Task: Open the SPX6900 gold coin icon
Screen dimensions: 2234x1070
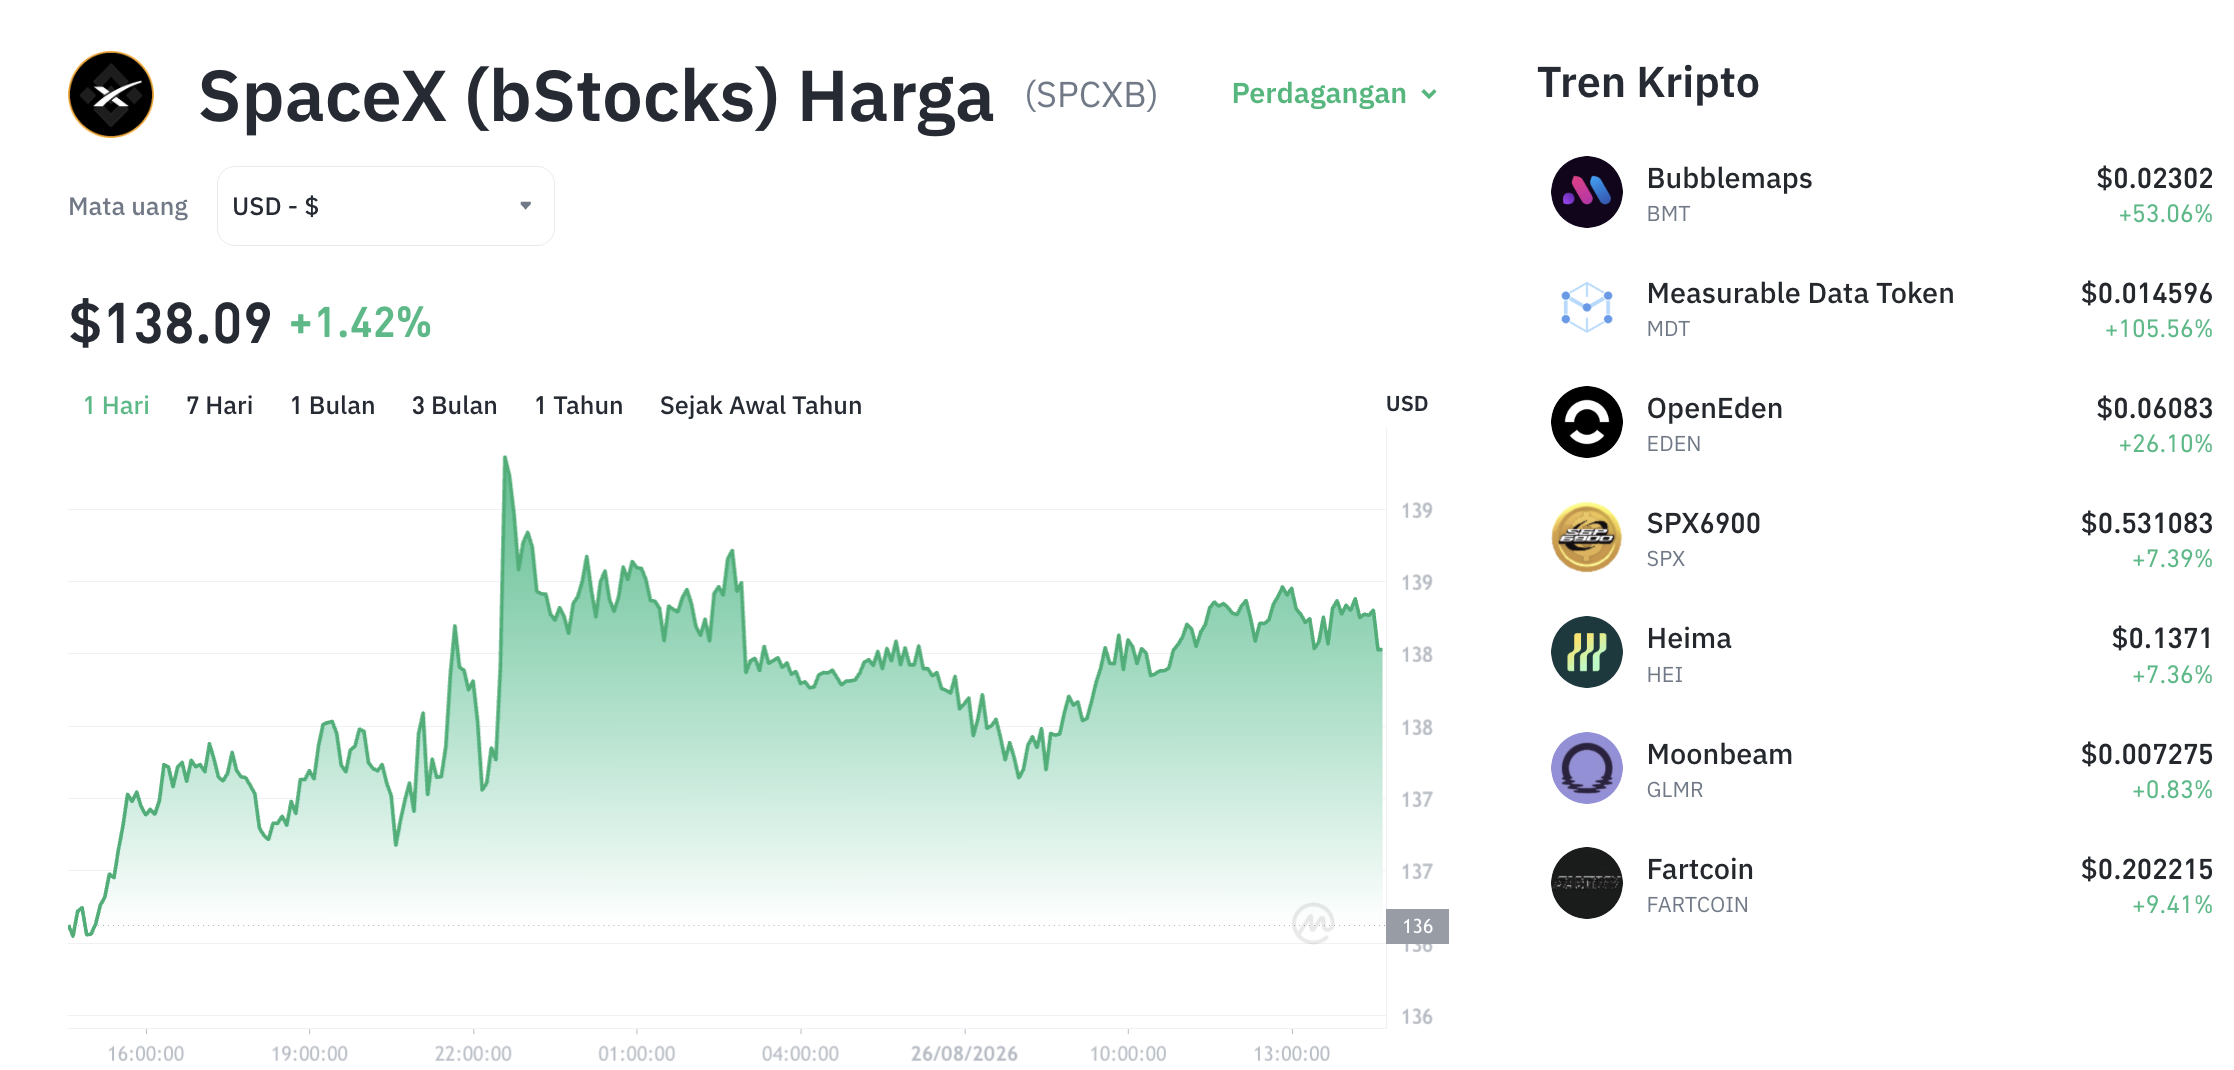Action: pos(1586,537)
